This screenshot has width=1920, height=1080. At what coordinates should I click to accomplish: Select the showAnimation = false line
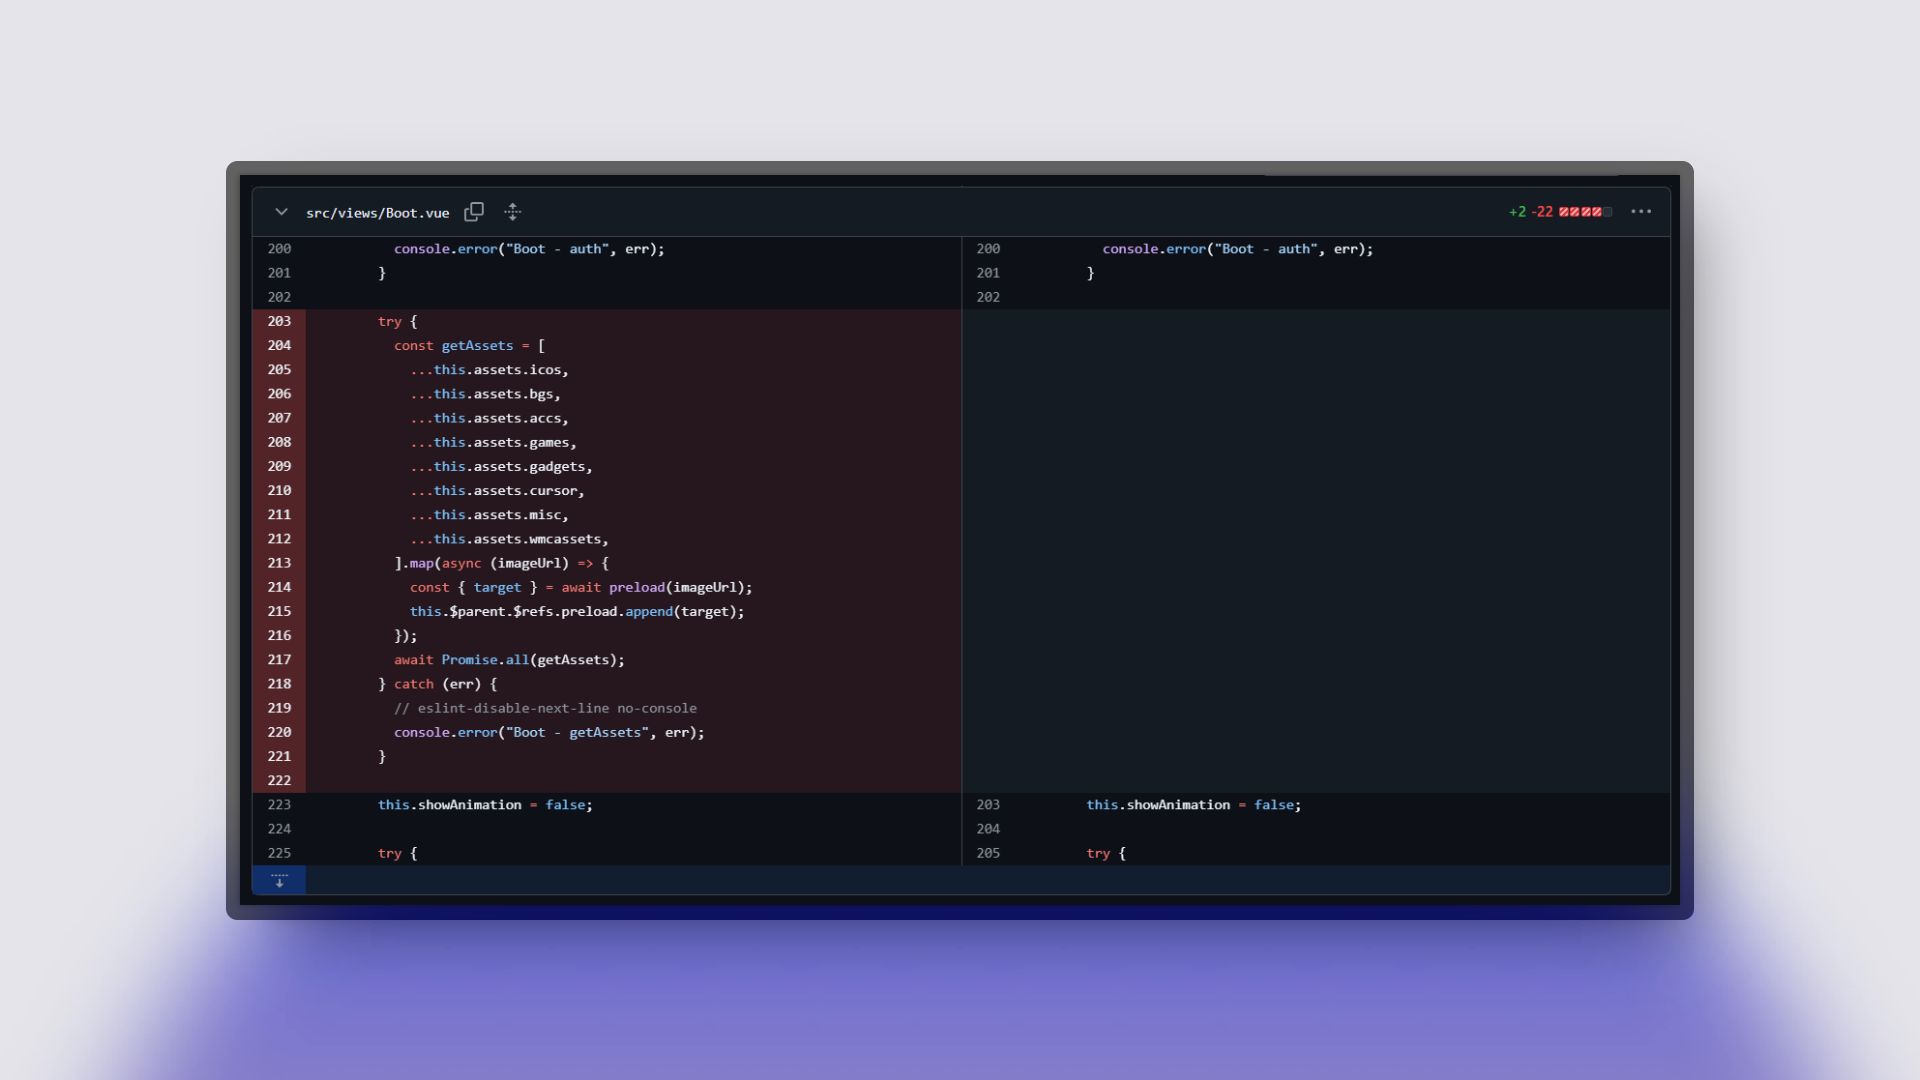click(485, 805)
